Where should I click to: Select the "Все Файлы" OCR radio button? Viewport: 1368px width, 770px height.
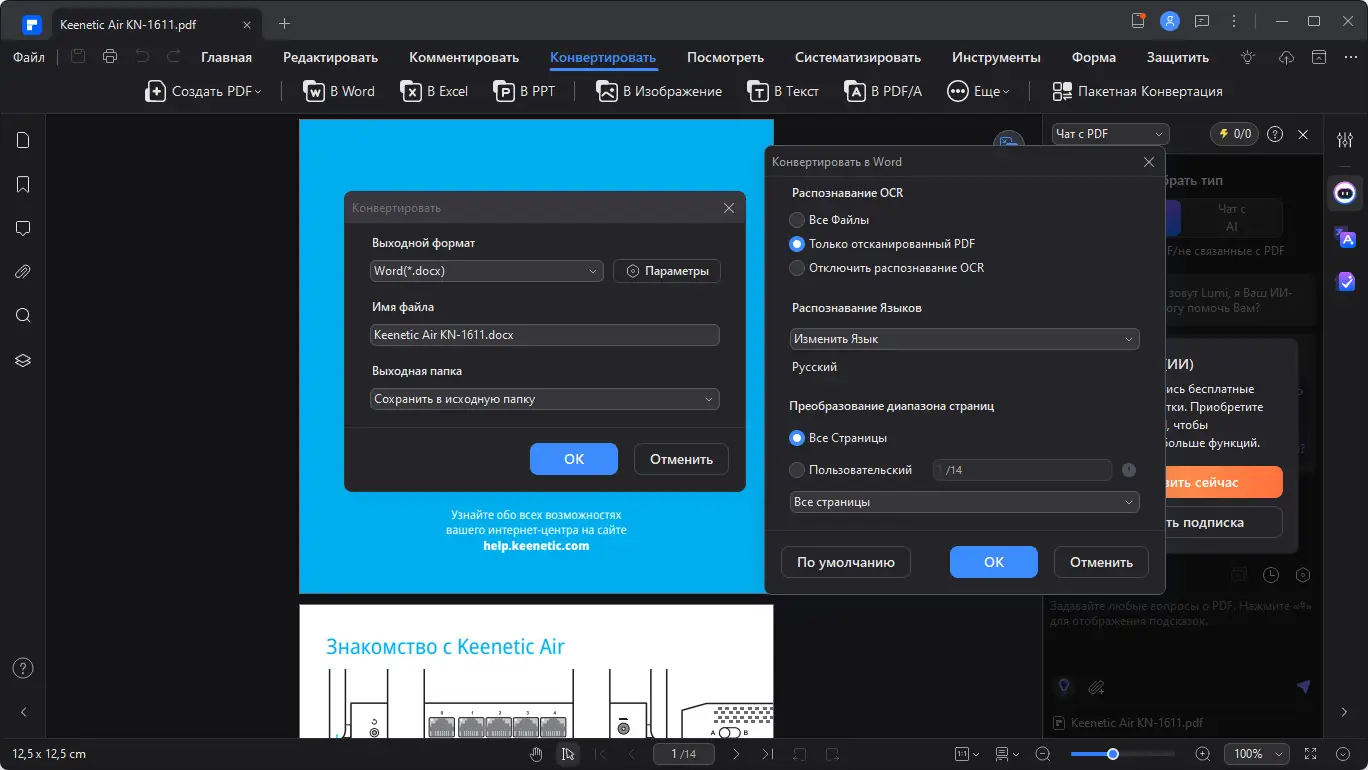797,220
